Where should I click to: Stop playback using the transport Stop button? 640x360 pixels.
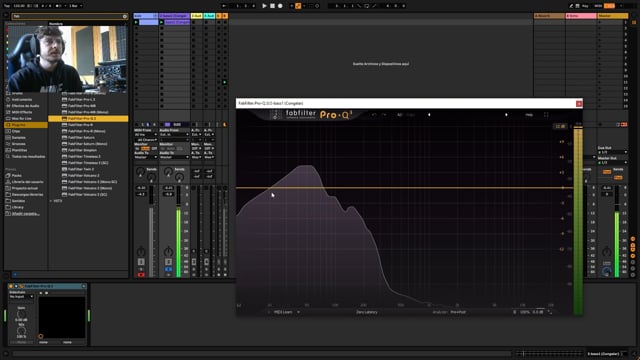click(x=272, y=6)
